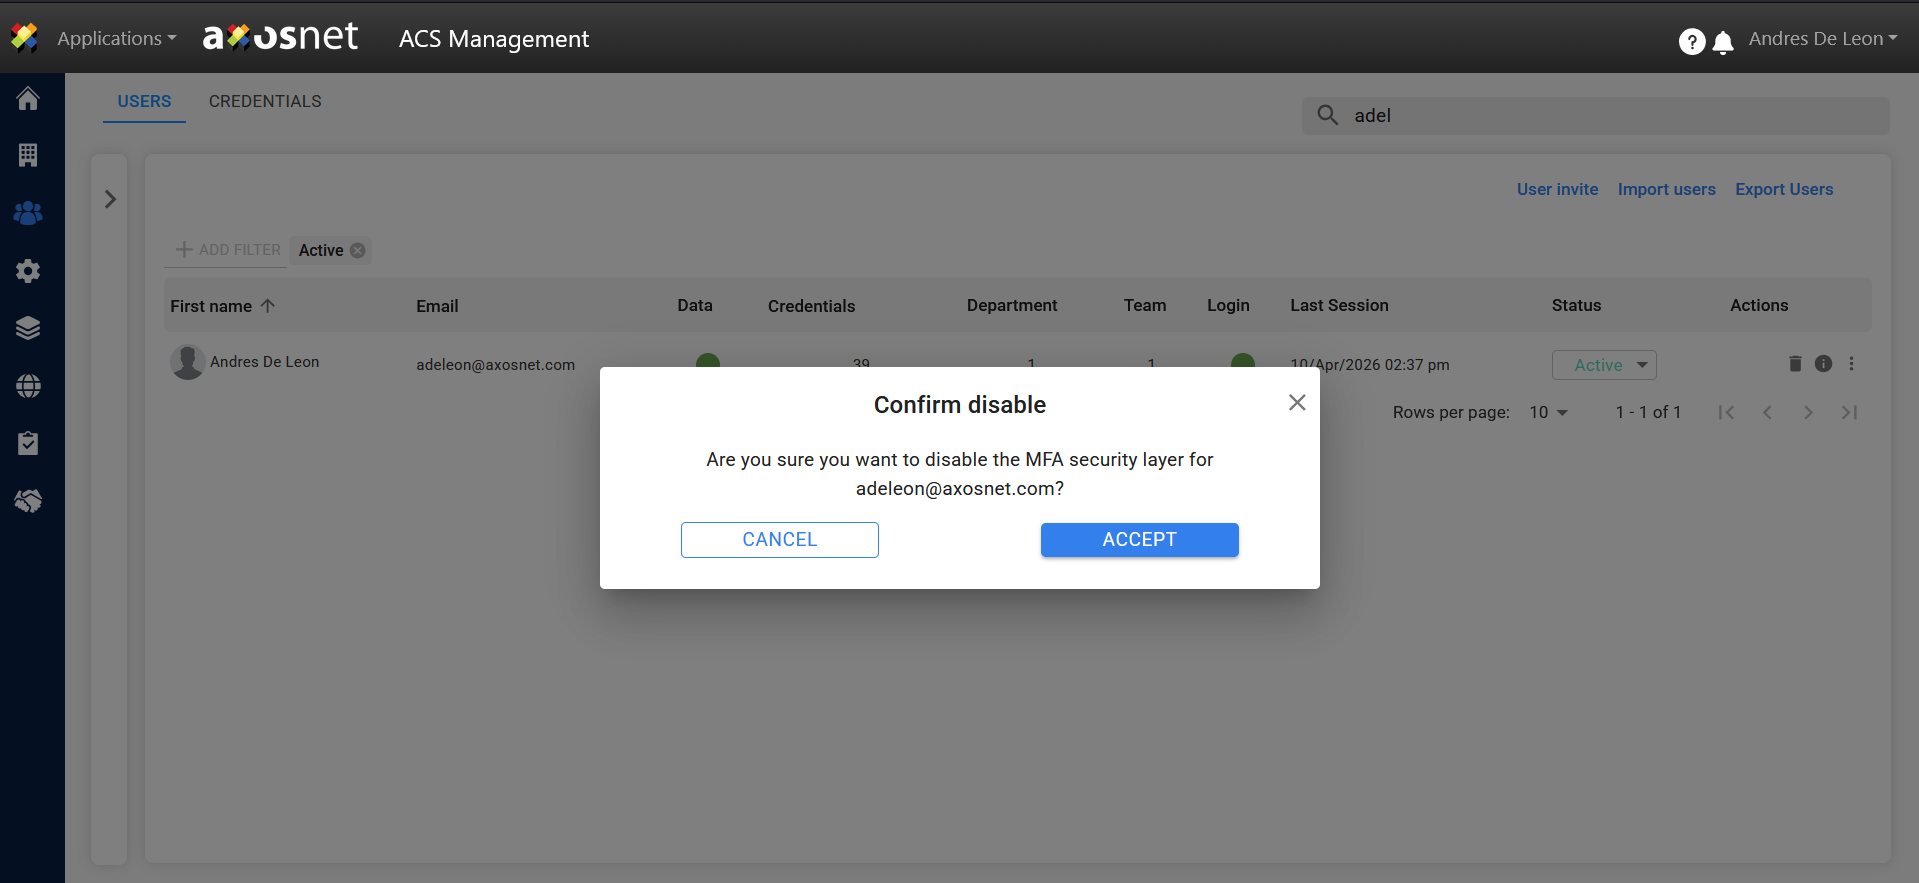Click the stacked layers sidebar icon
This screenshot has height=883, width=1919.
28,328
